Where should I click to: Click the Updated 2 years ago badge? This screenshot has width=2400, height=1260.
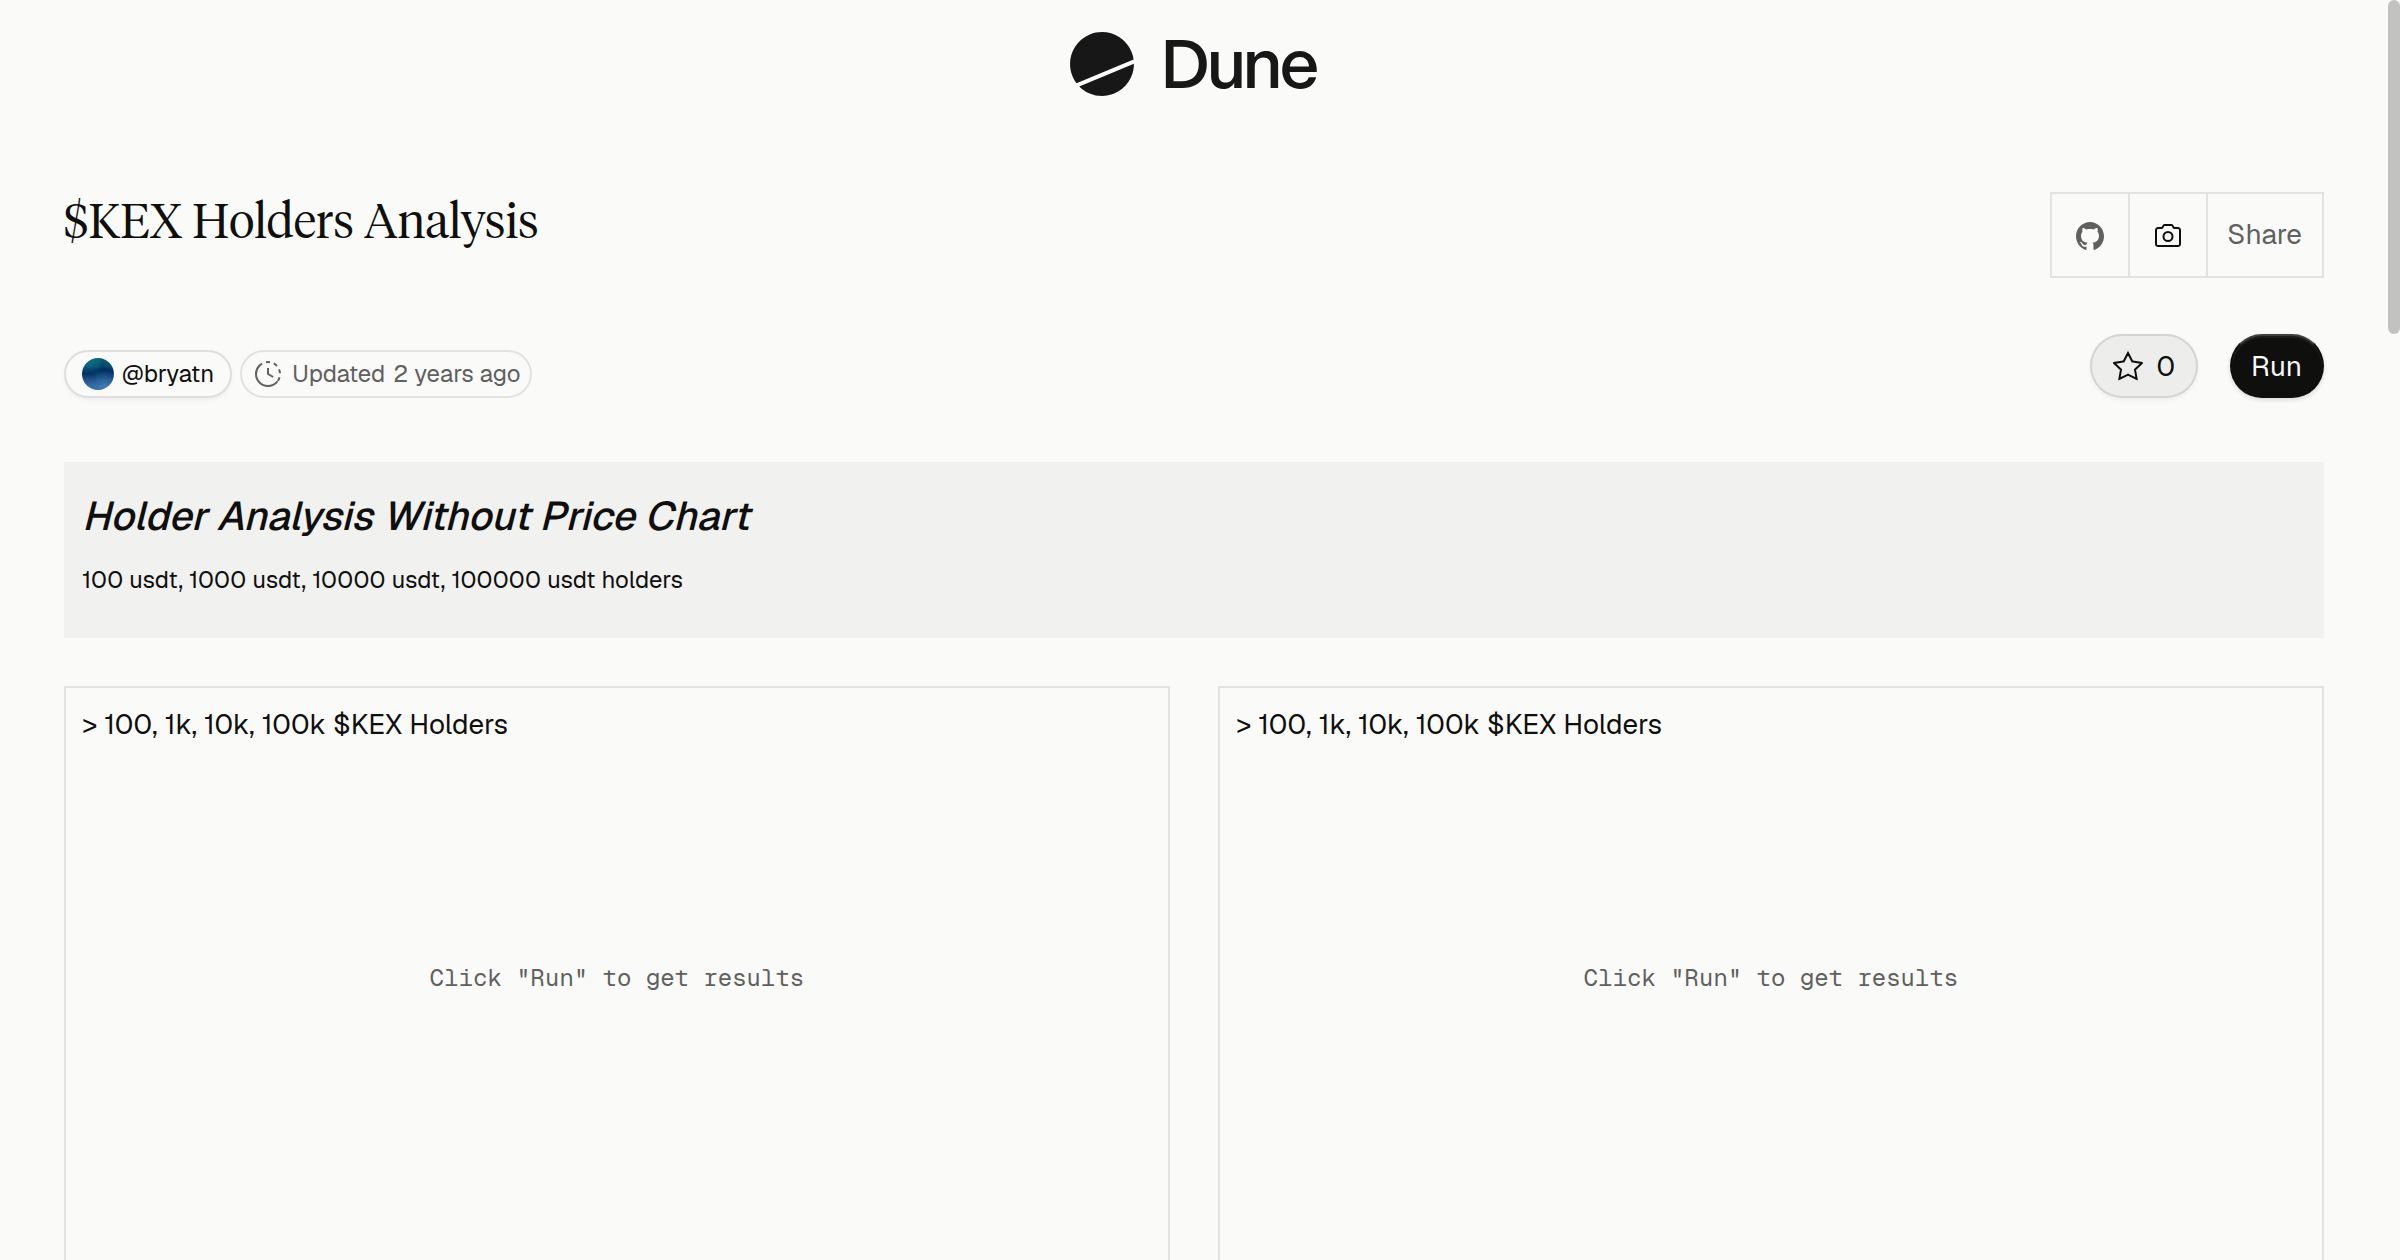point(386,374)
